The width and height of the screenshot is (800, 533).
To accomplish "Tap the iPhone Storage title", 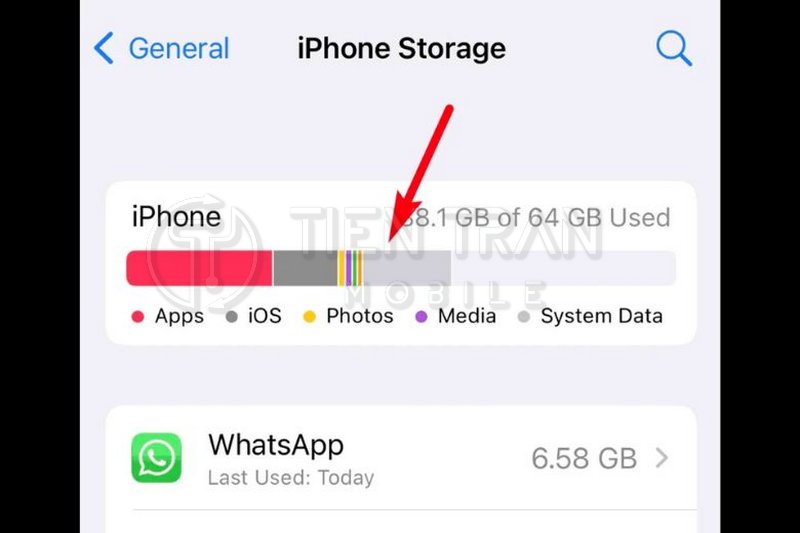I will [402, 49].
